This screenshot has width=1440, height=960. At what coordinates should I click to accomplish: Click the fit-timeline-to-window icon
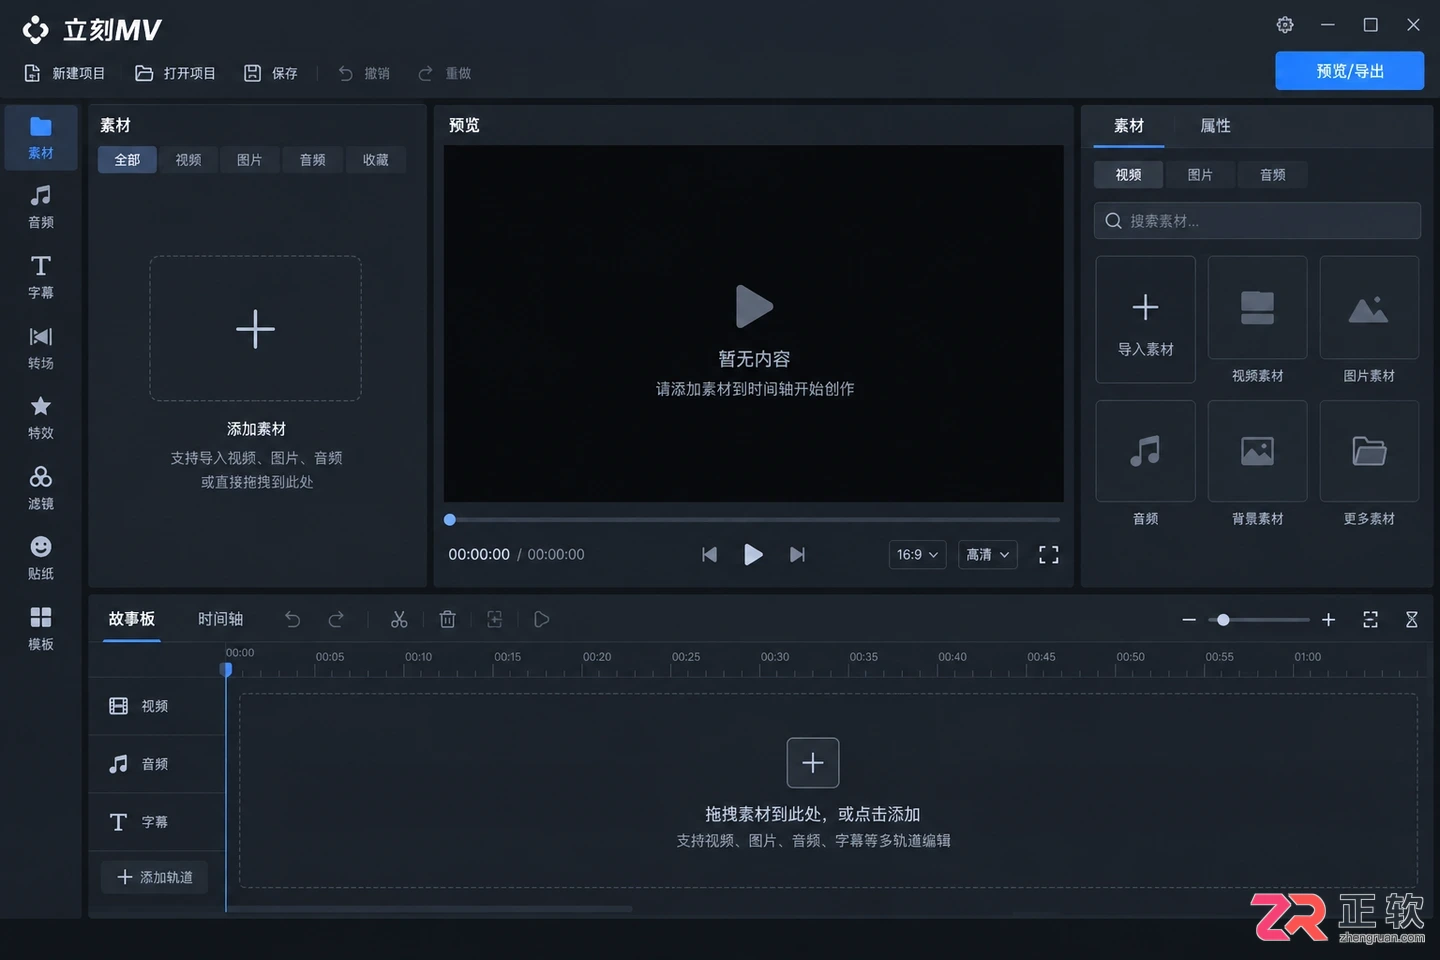pyautogui.click(x=1370, y=620)
